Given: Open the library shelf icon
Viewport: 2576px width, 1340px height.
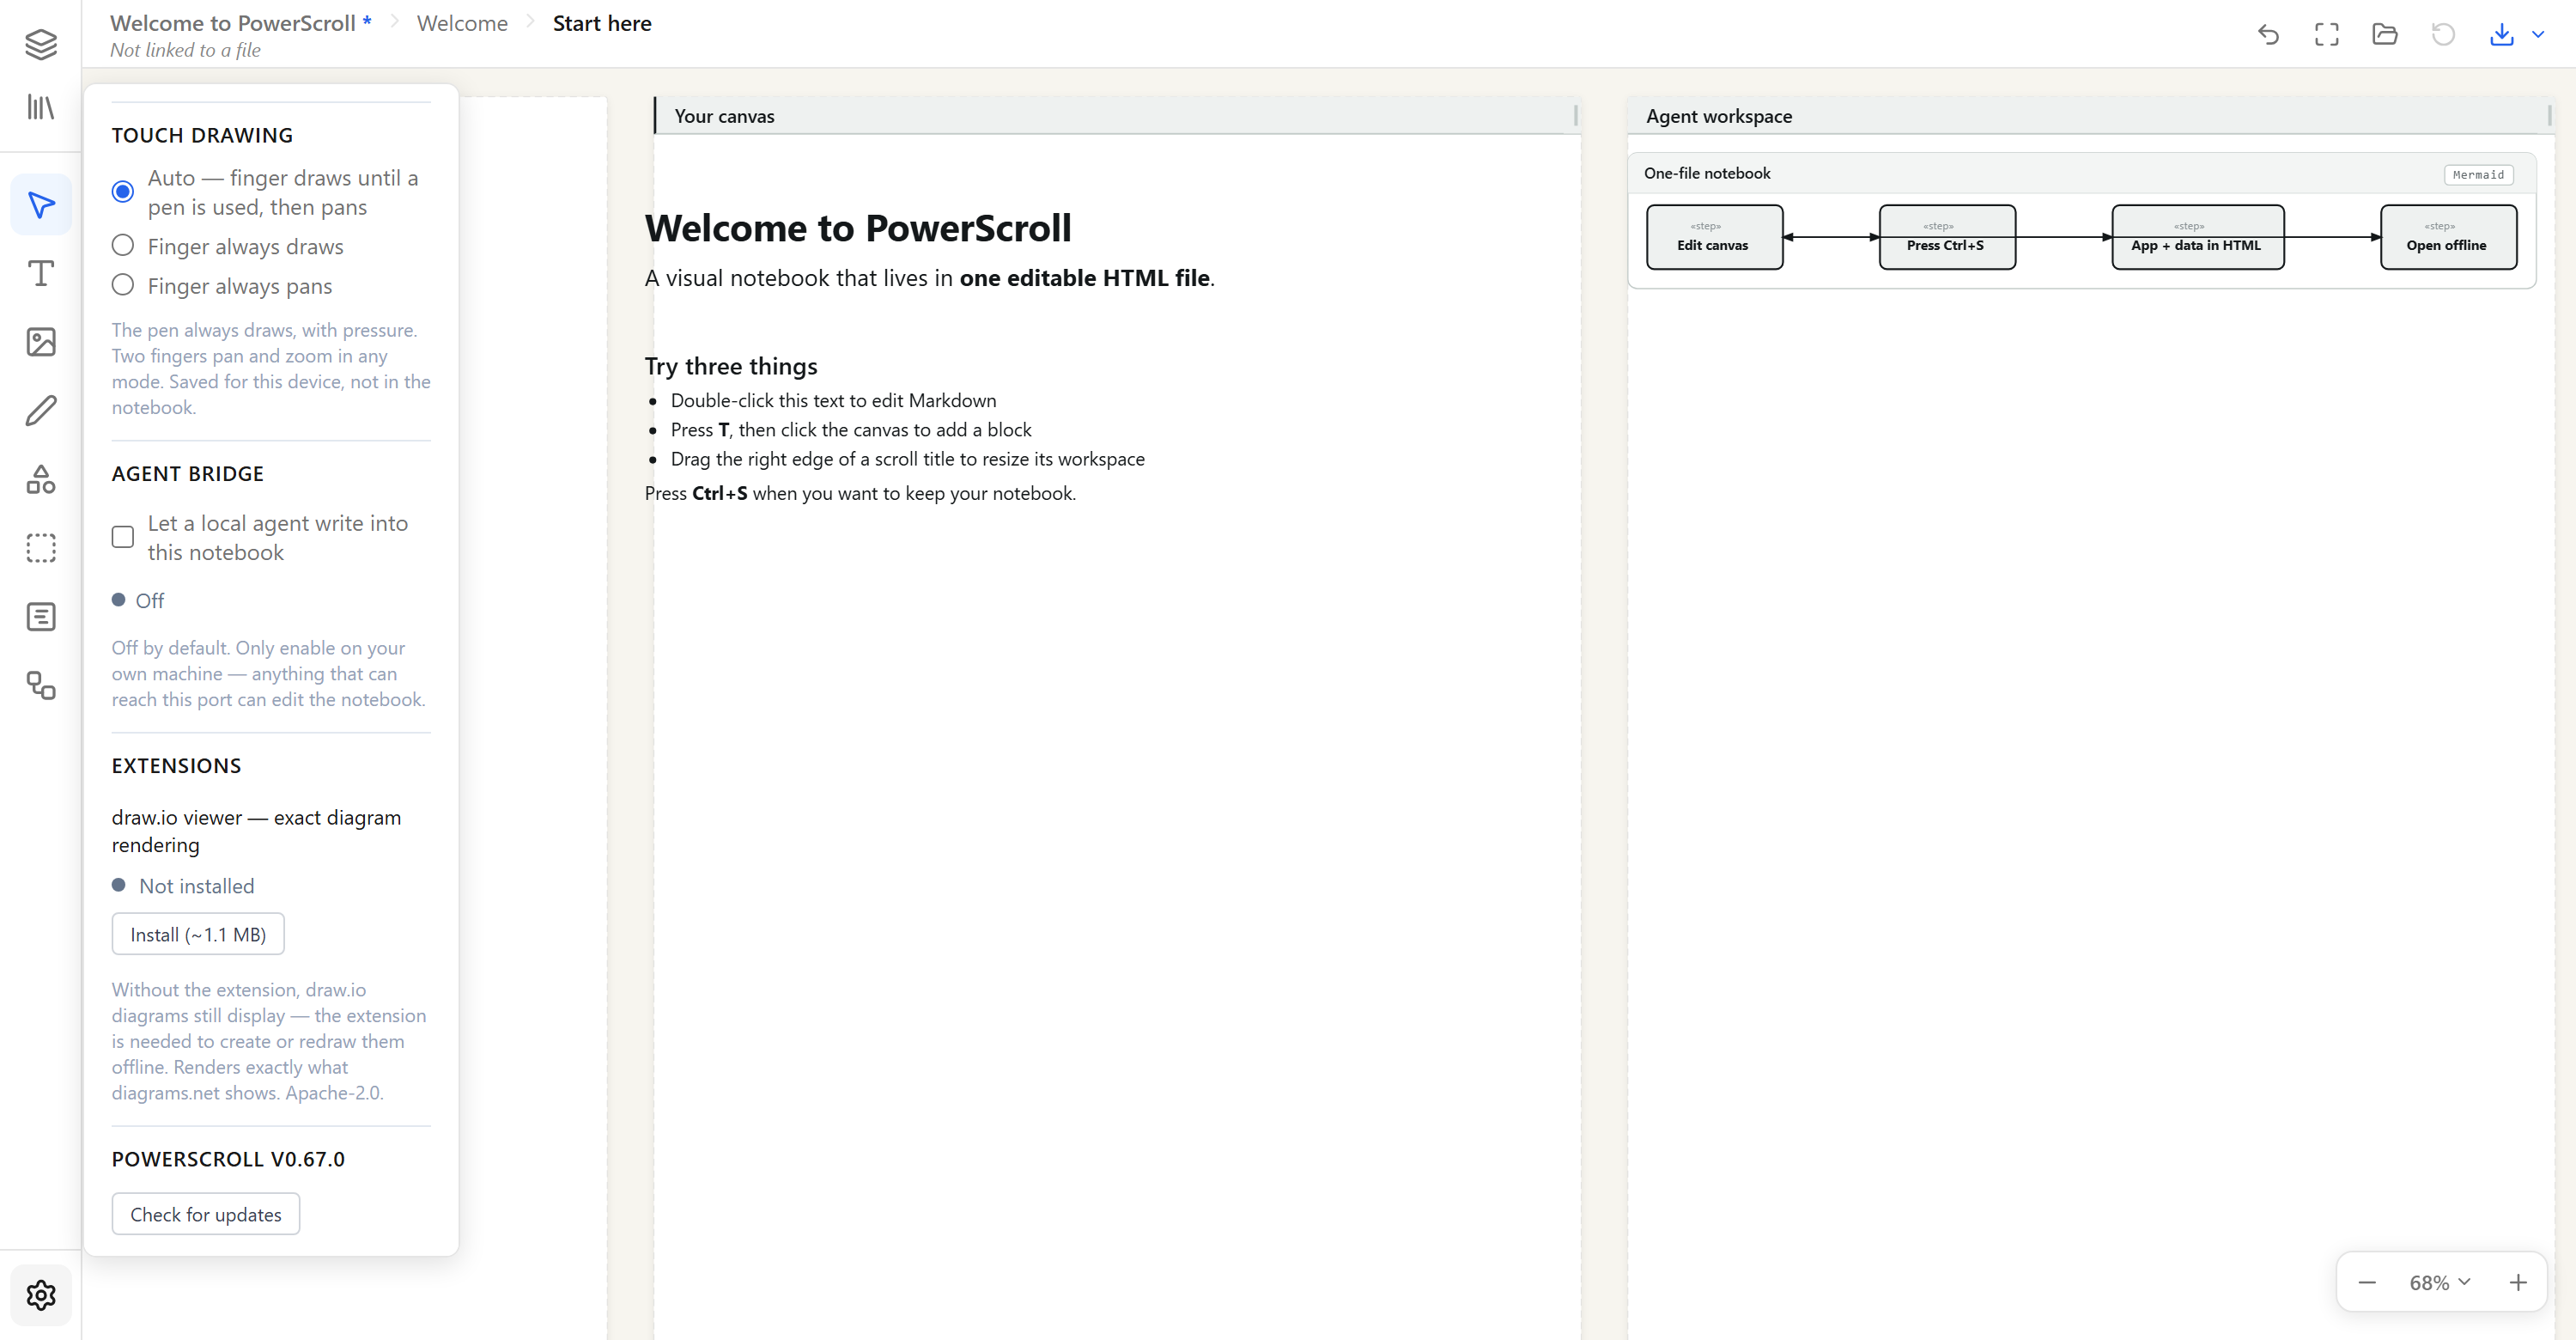Looking at the screenshot, I should click(41, 107).
